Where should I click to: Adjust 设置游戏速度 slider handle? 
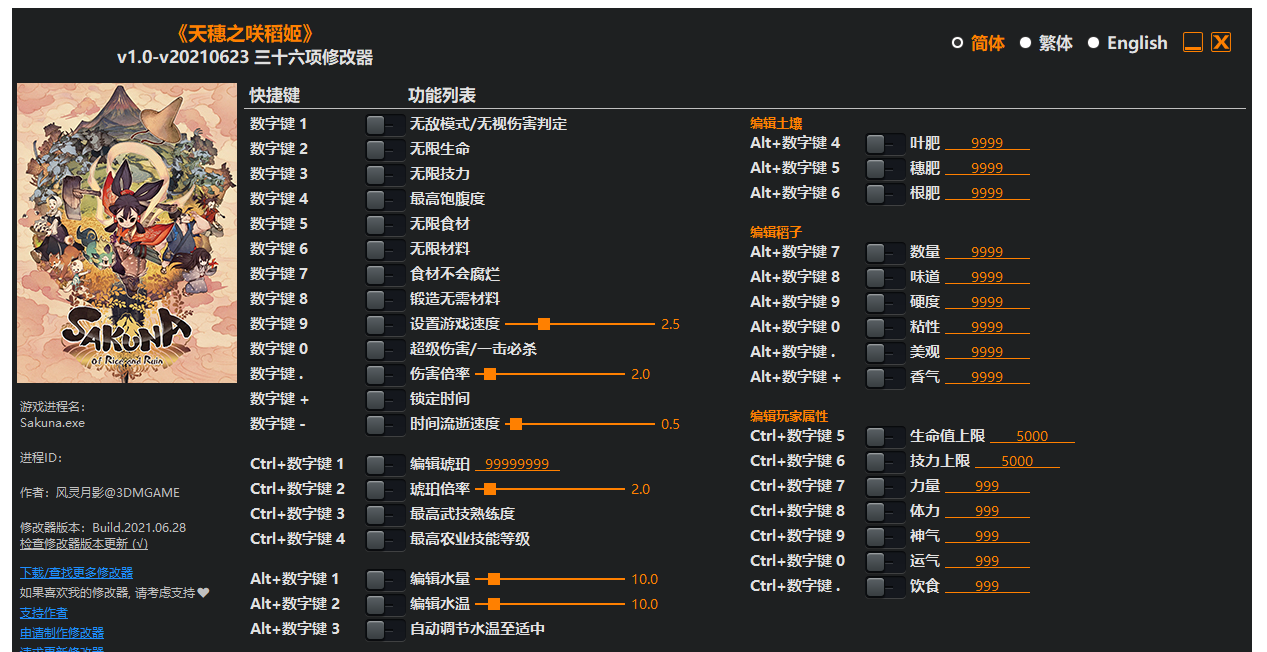(x=544, y=324)
